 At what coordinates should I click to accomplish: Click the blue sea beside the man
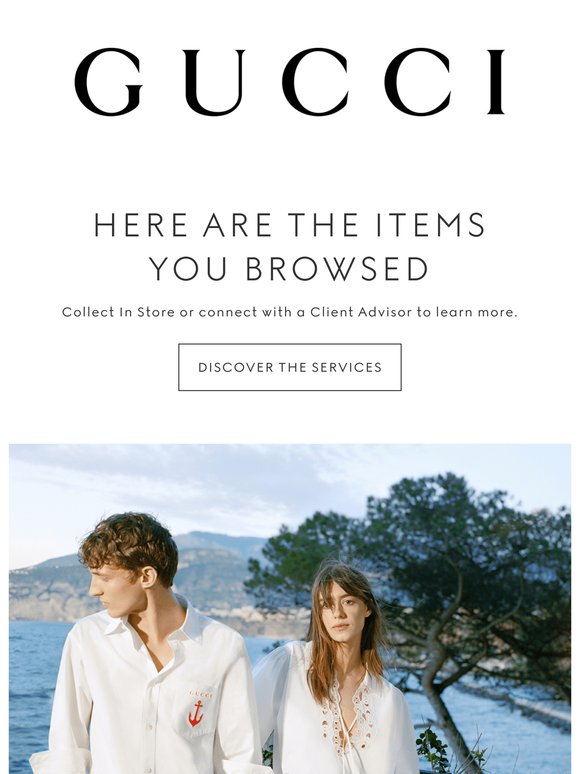point(35,691)
